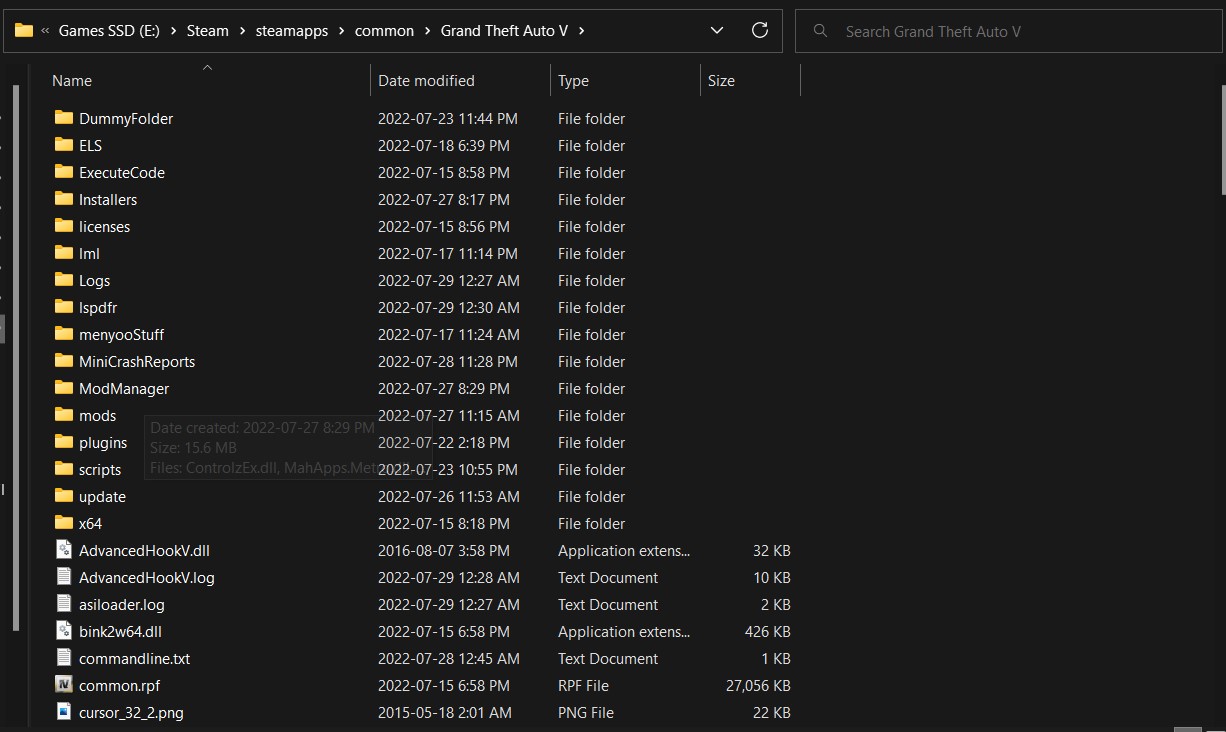Select the ExecuteCode folder icon
Image resolution: width=1226 pixels, height=732 pixels.
point(64,172)
